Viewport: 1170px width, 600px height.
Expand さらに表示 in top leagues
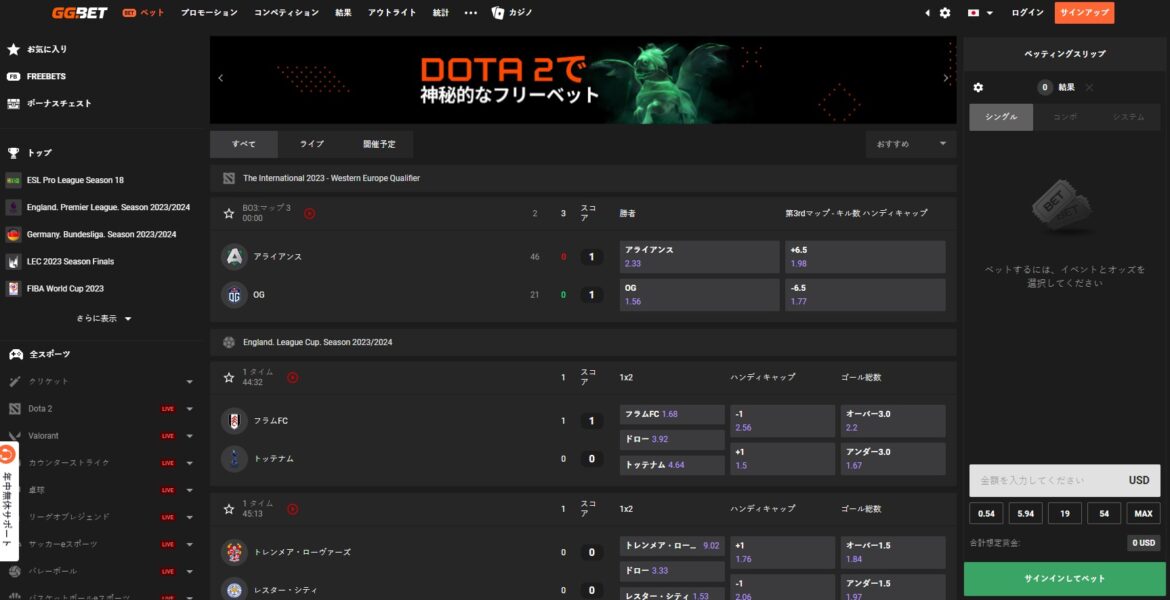(x=104, y=319)
